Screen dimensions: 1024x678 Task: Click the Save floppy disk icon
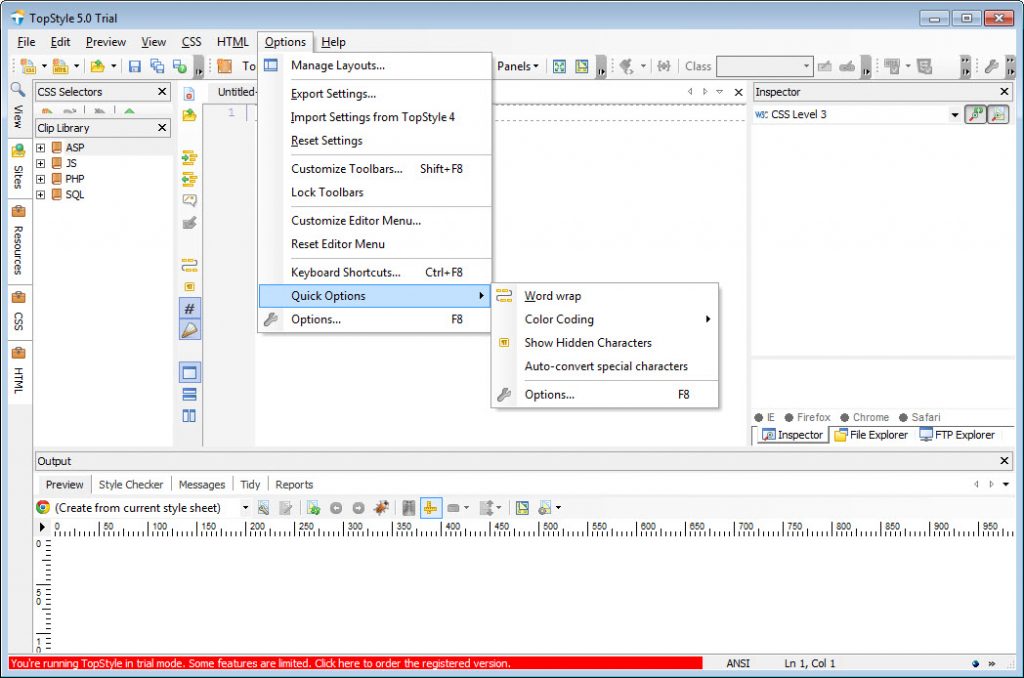coord(135,66)
